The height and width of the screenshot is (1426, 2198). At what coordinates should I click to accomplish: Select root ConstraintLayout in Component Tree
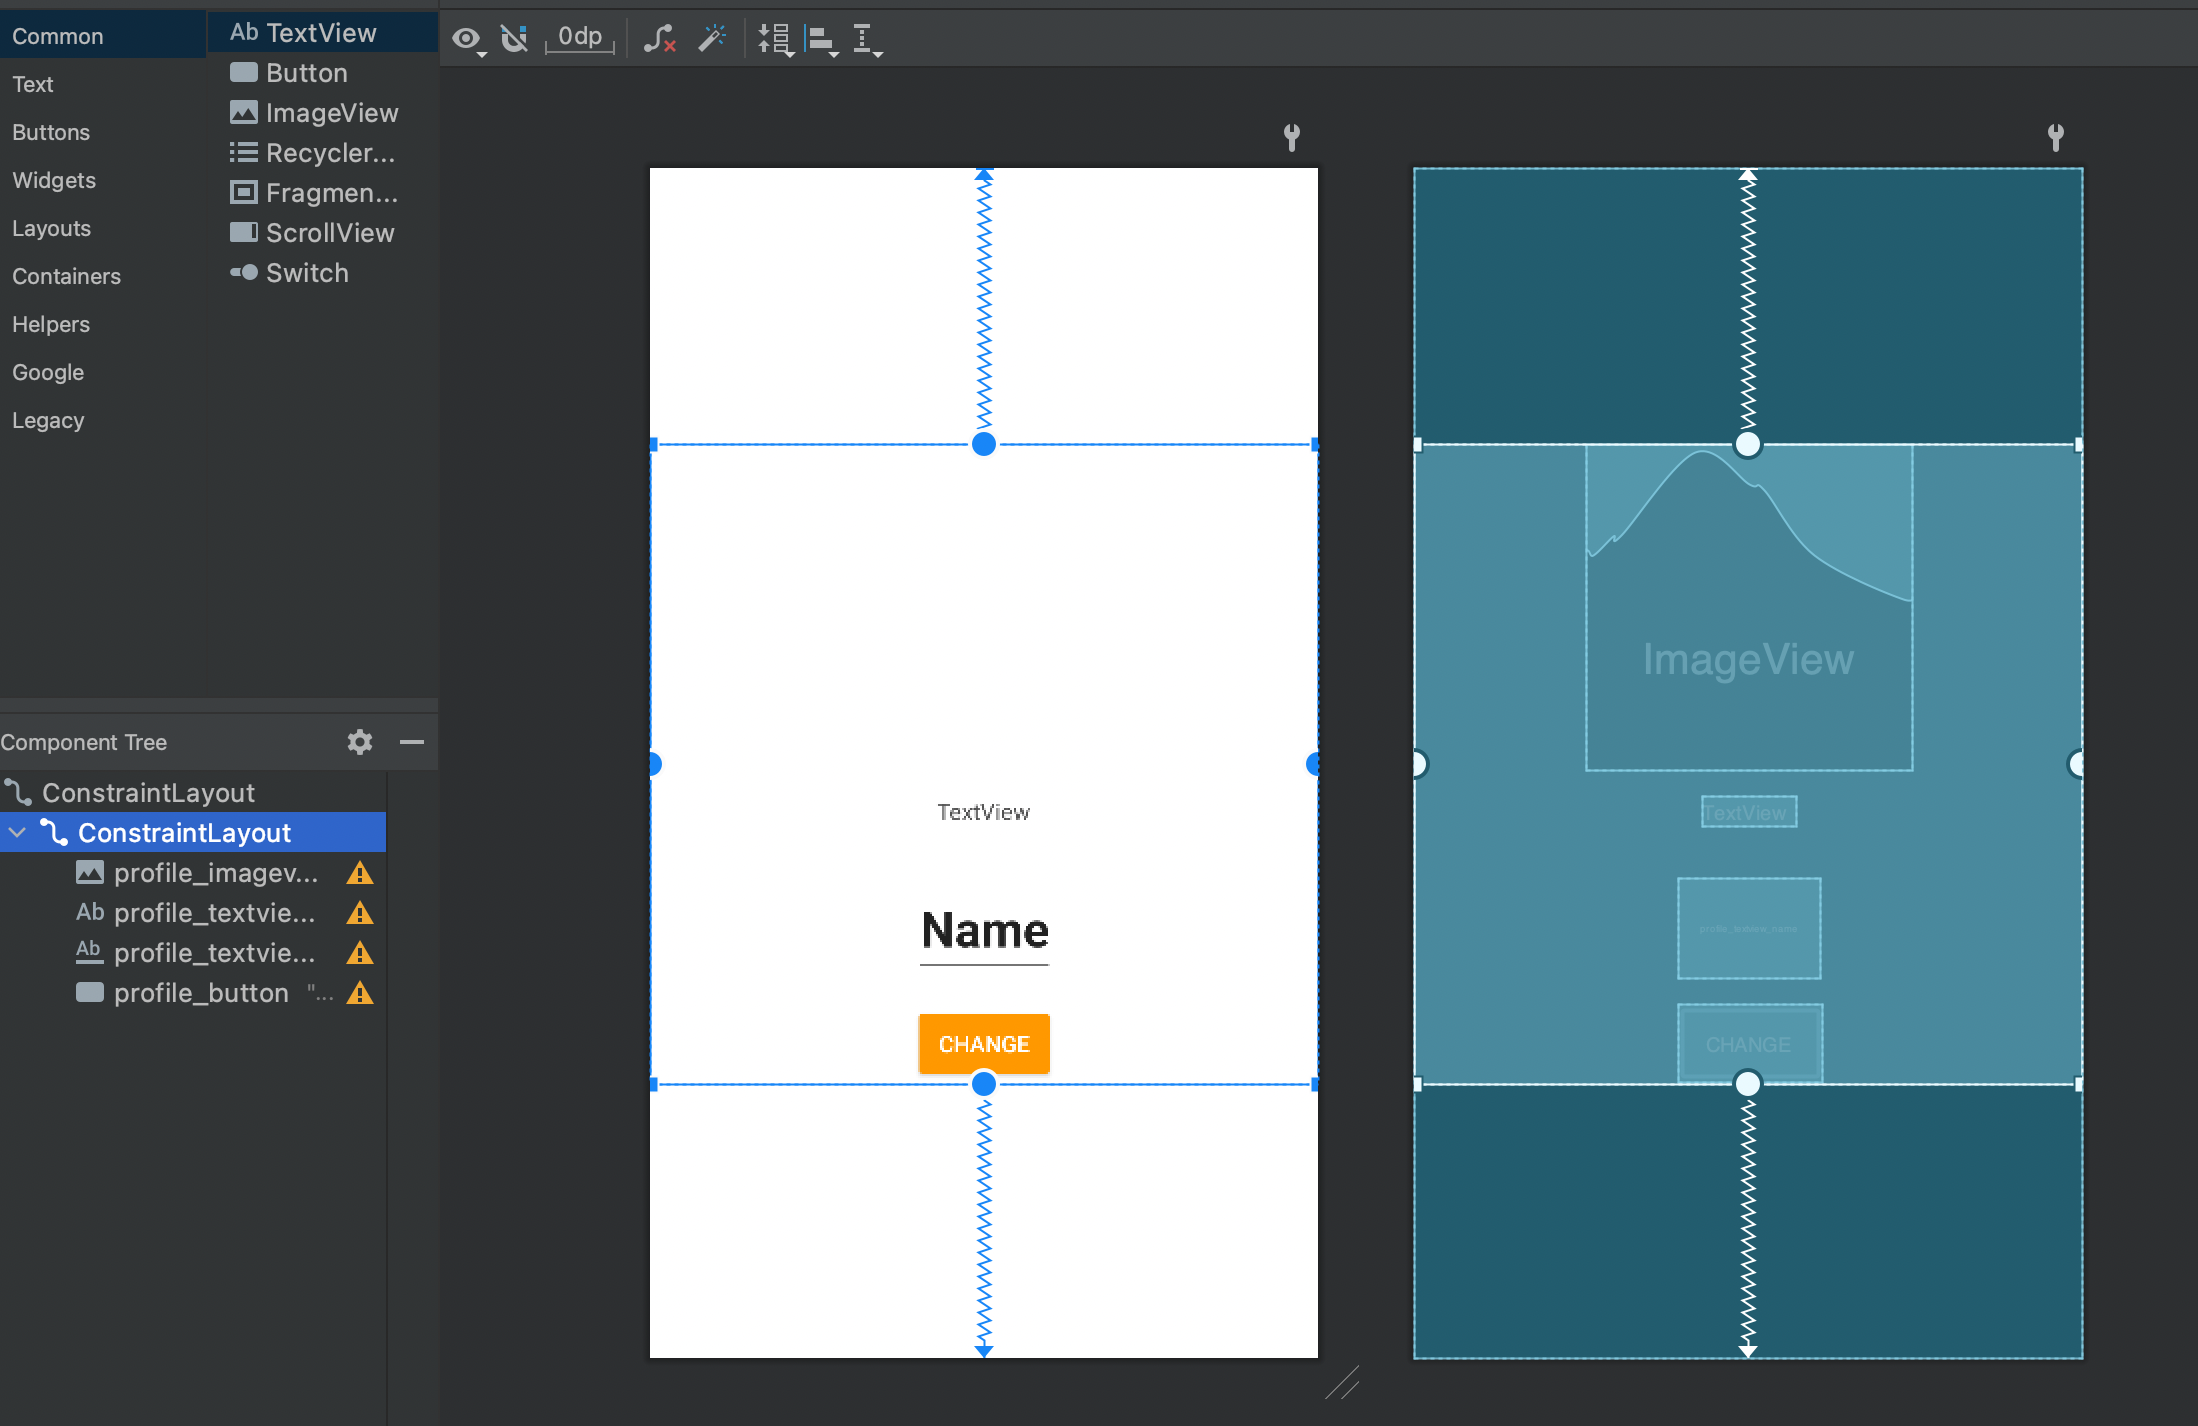tap(148, 792)
